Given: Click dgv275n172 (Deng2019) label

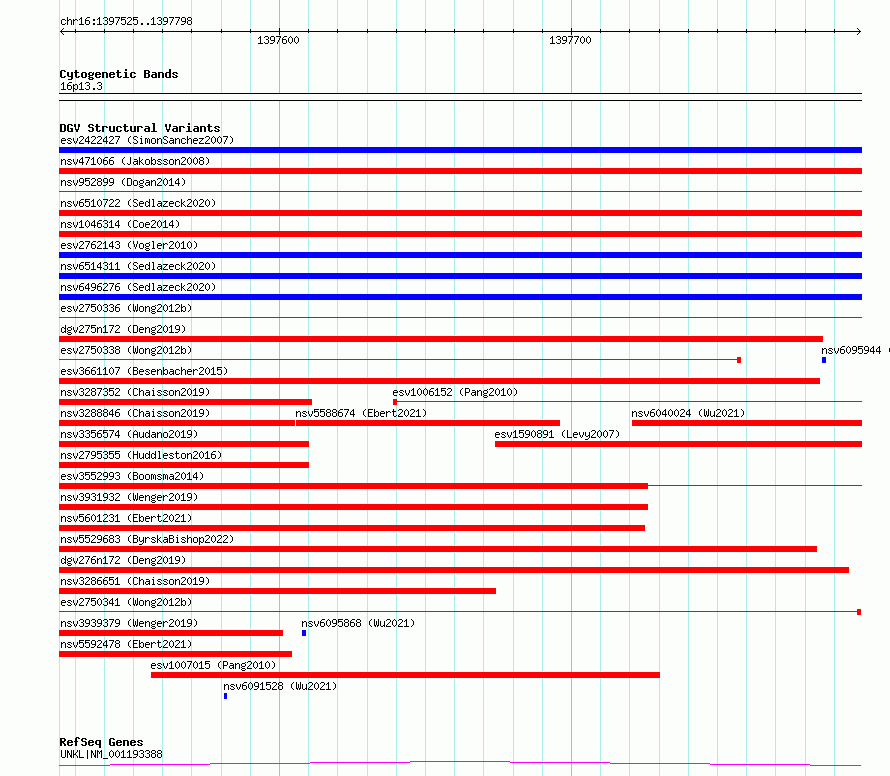Looking at the screenshot, I should 123,329.
